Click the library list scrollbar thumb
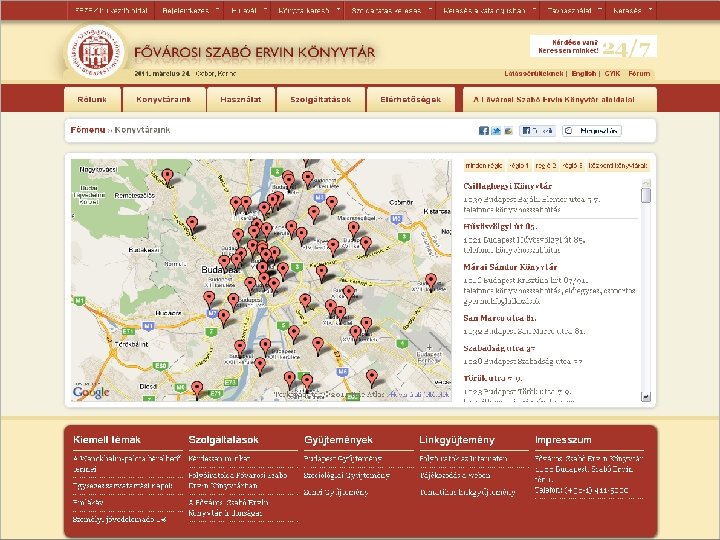The image size is (720, 540). (x=646, y=195)
